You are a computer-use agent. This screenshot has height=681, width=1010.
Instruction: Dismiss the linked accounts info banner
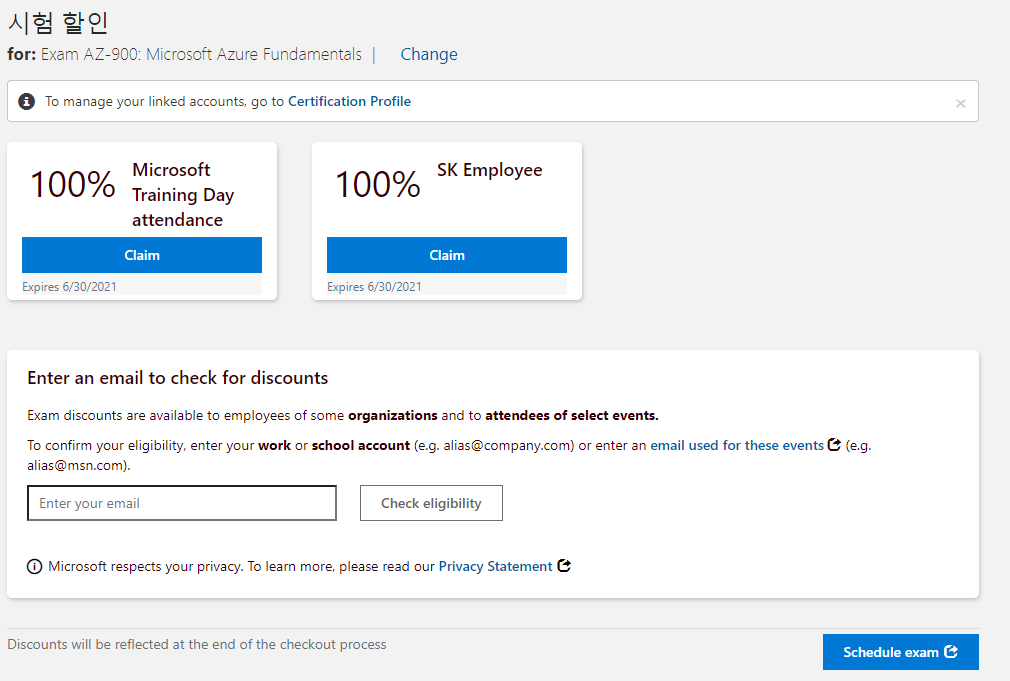pos(960,103)
